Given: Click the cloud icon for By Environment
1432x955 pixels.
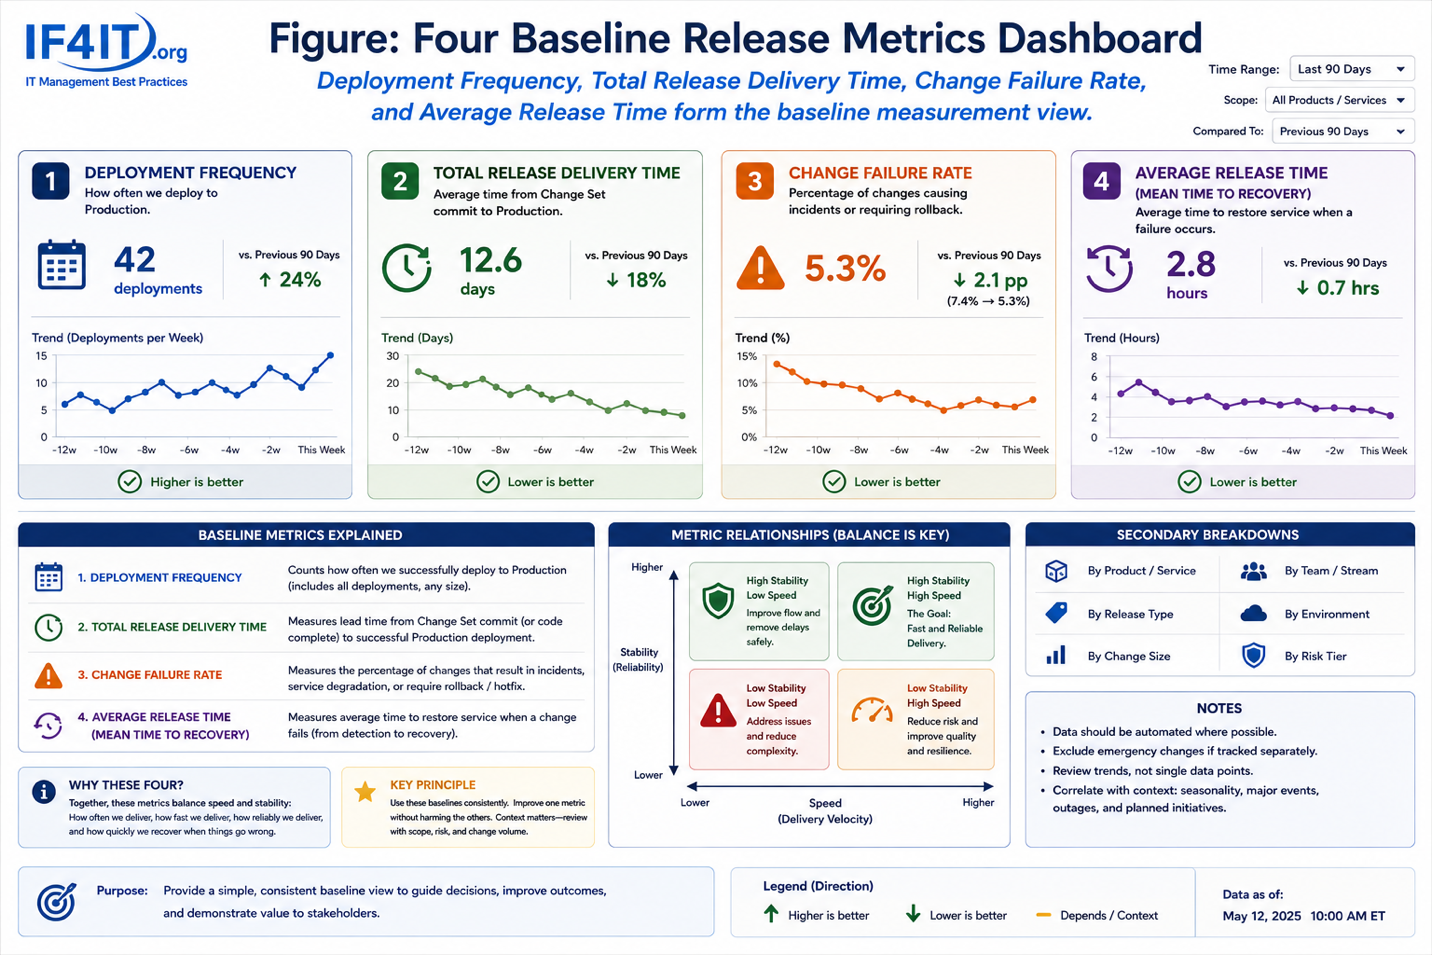Looking at the screenshot, I should 1253,614.
